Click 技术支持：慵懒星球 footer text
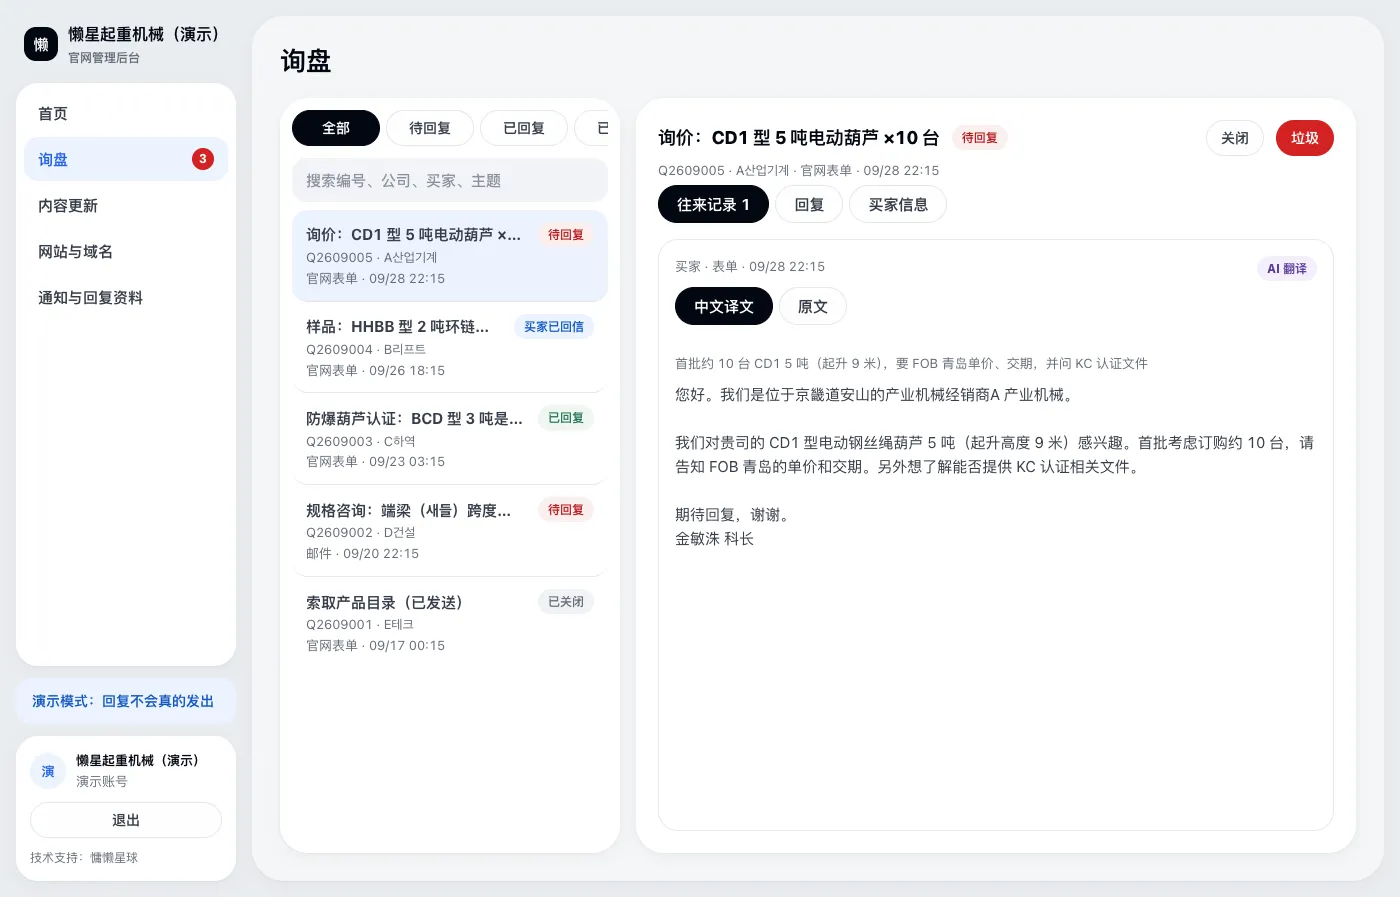The height and width of the screenshot is (897, 1400). pyautogui.click(x=84, y=858)
